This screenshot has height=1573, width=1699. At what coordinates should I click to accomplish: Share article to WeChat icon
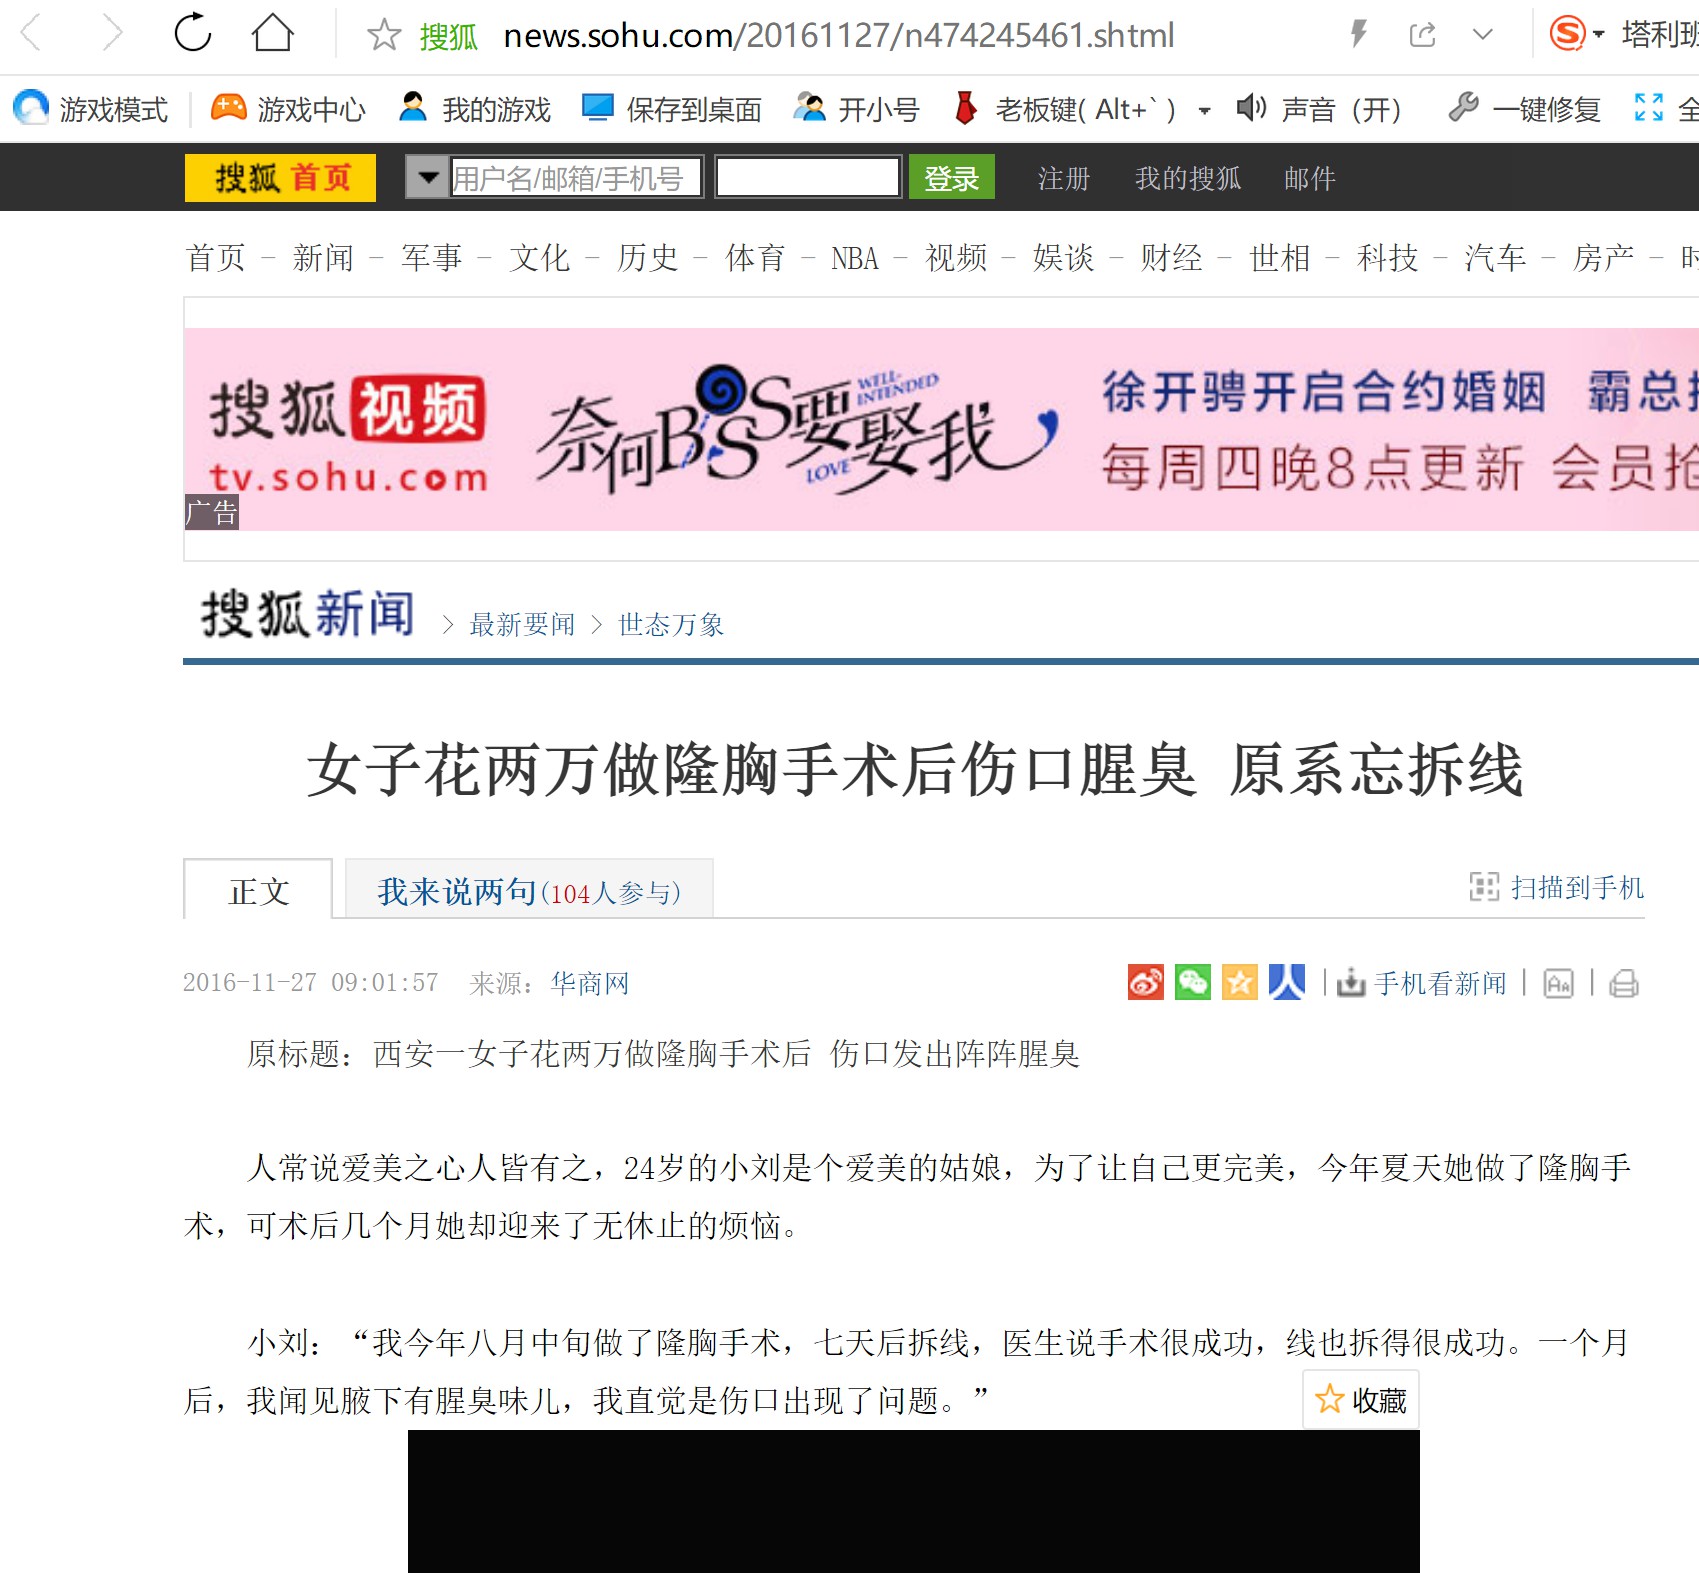[1193, 982]
